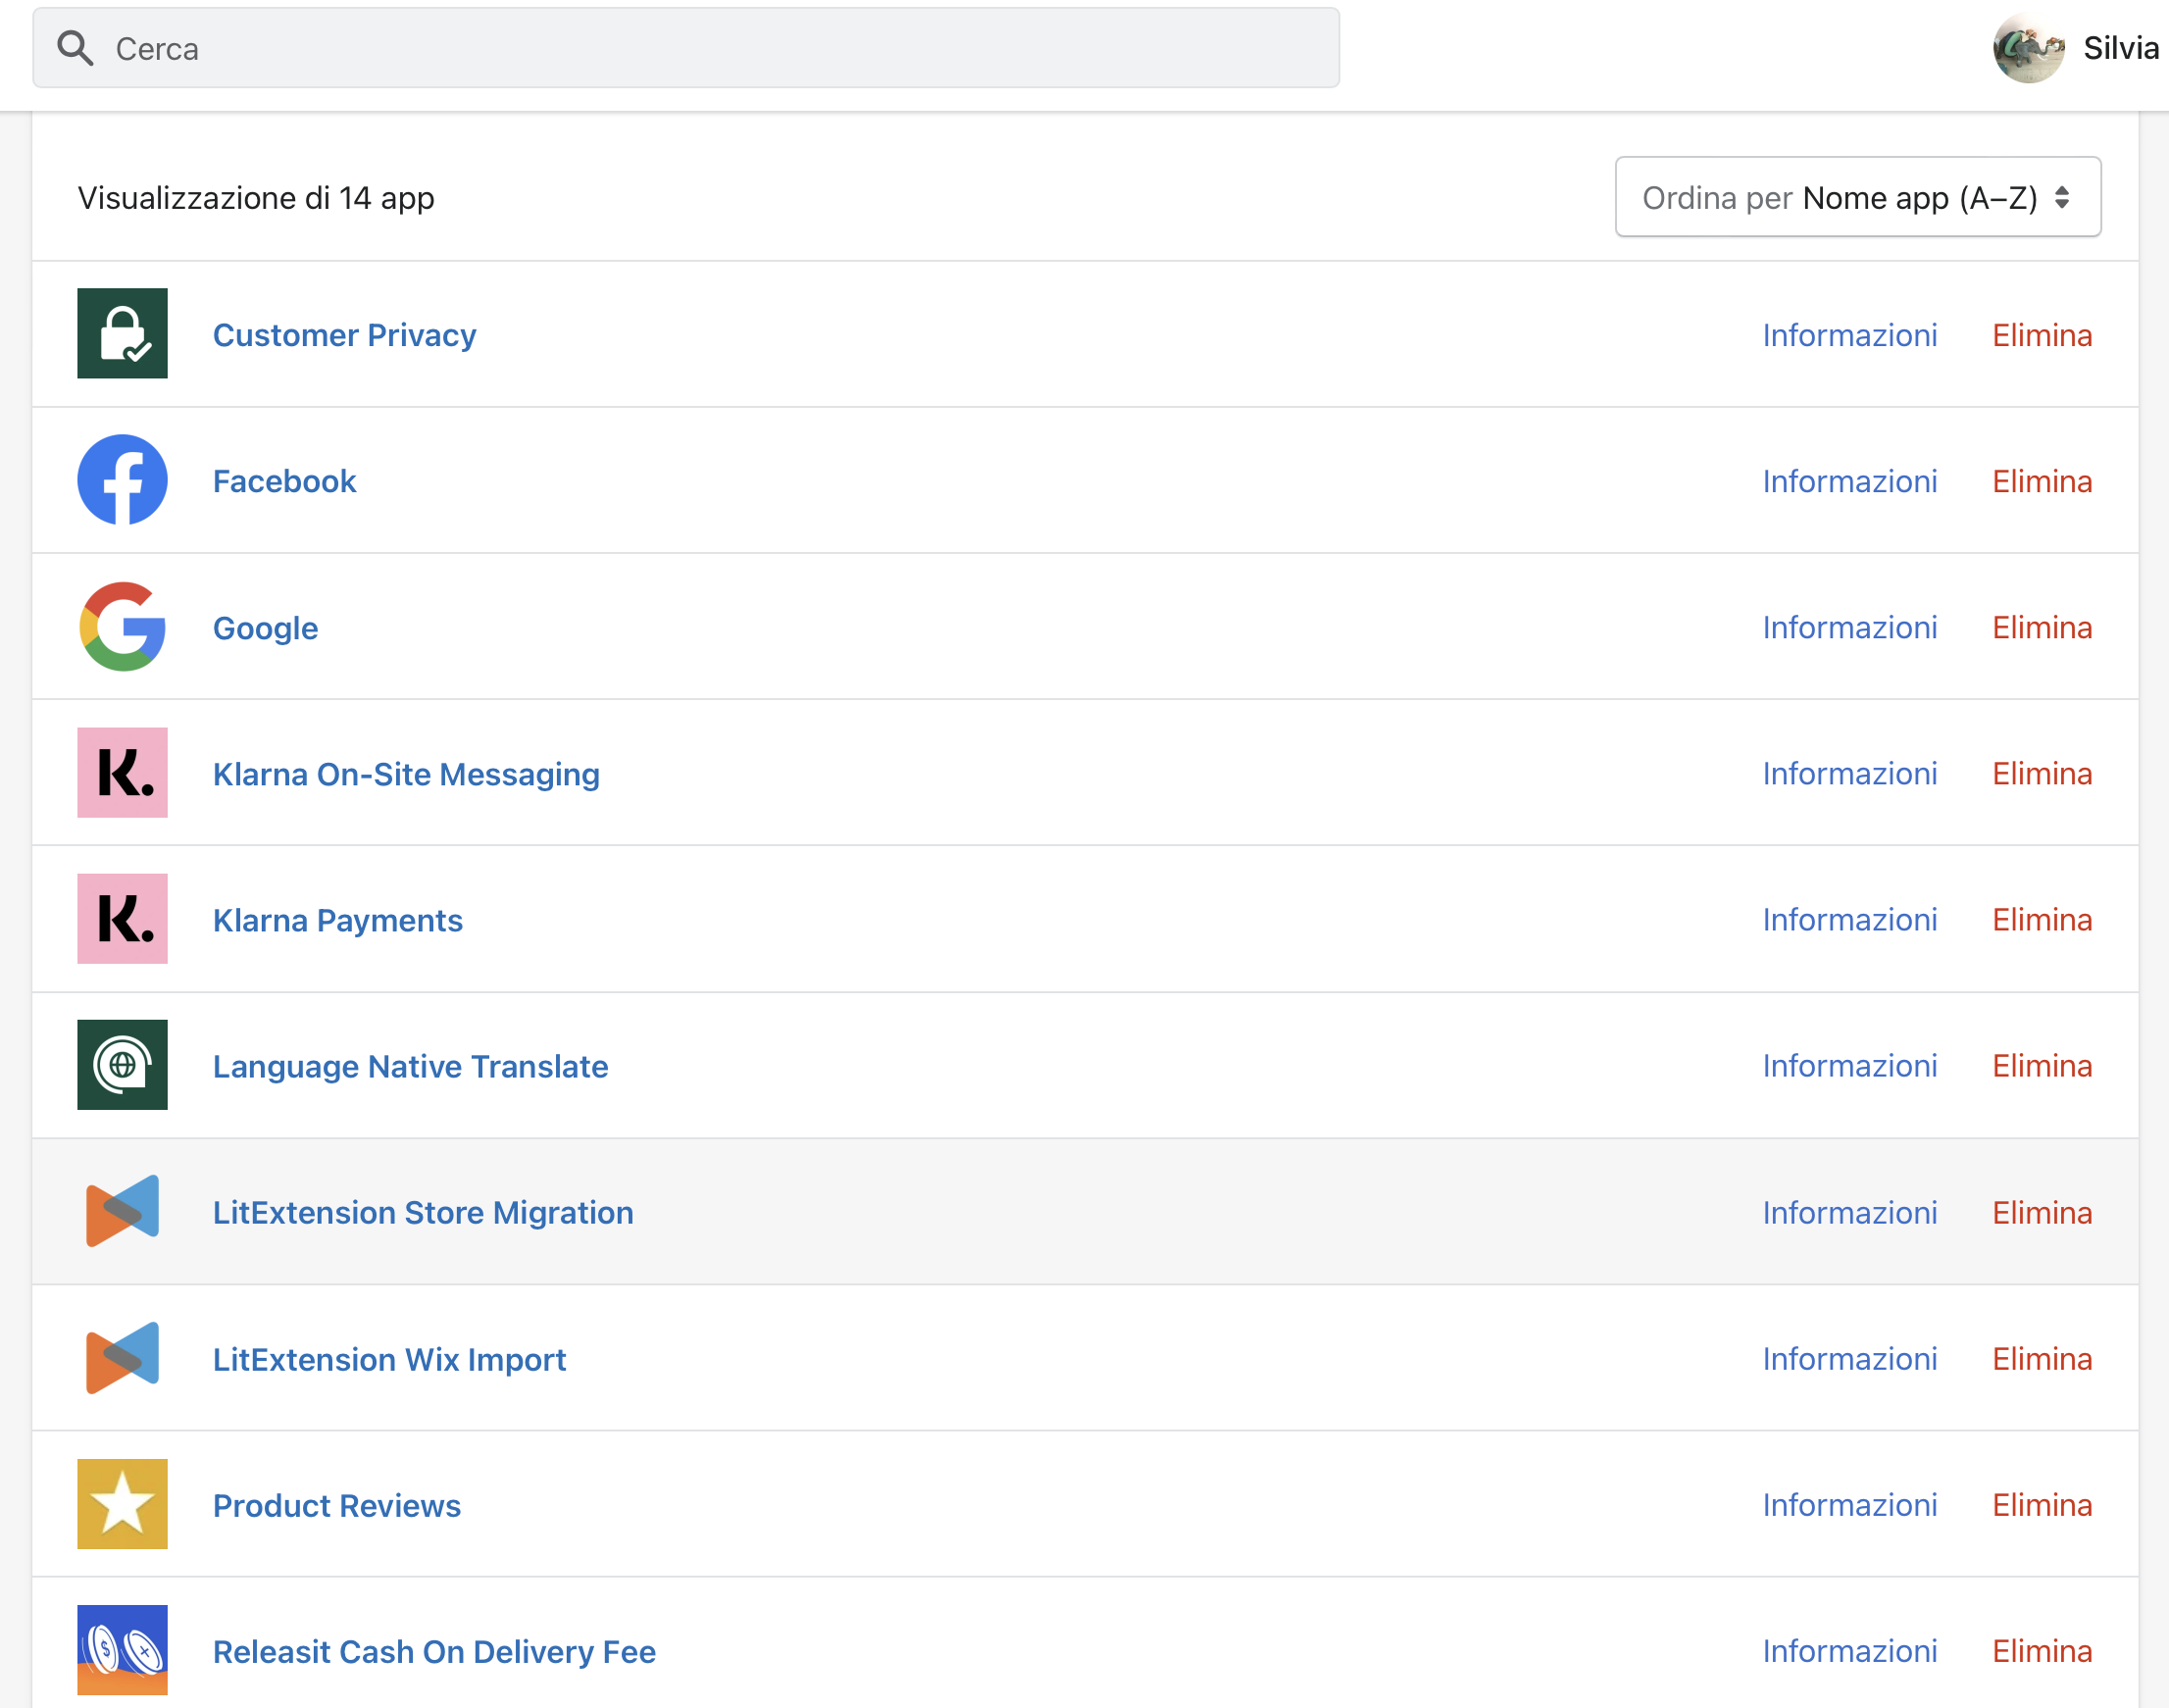2169x1708 pixels.
Task: Open the Klarna Payments app link
Action: coord(337,920)
